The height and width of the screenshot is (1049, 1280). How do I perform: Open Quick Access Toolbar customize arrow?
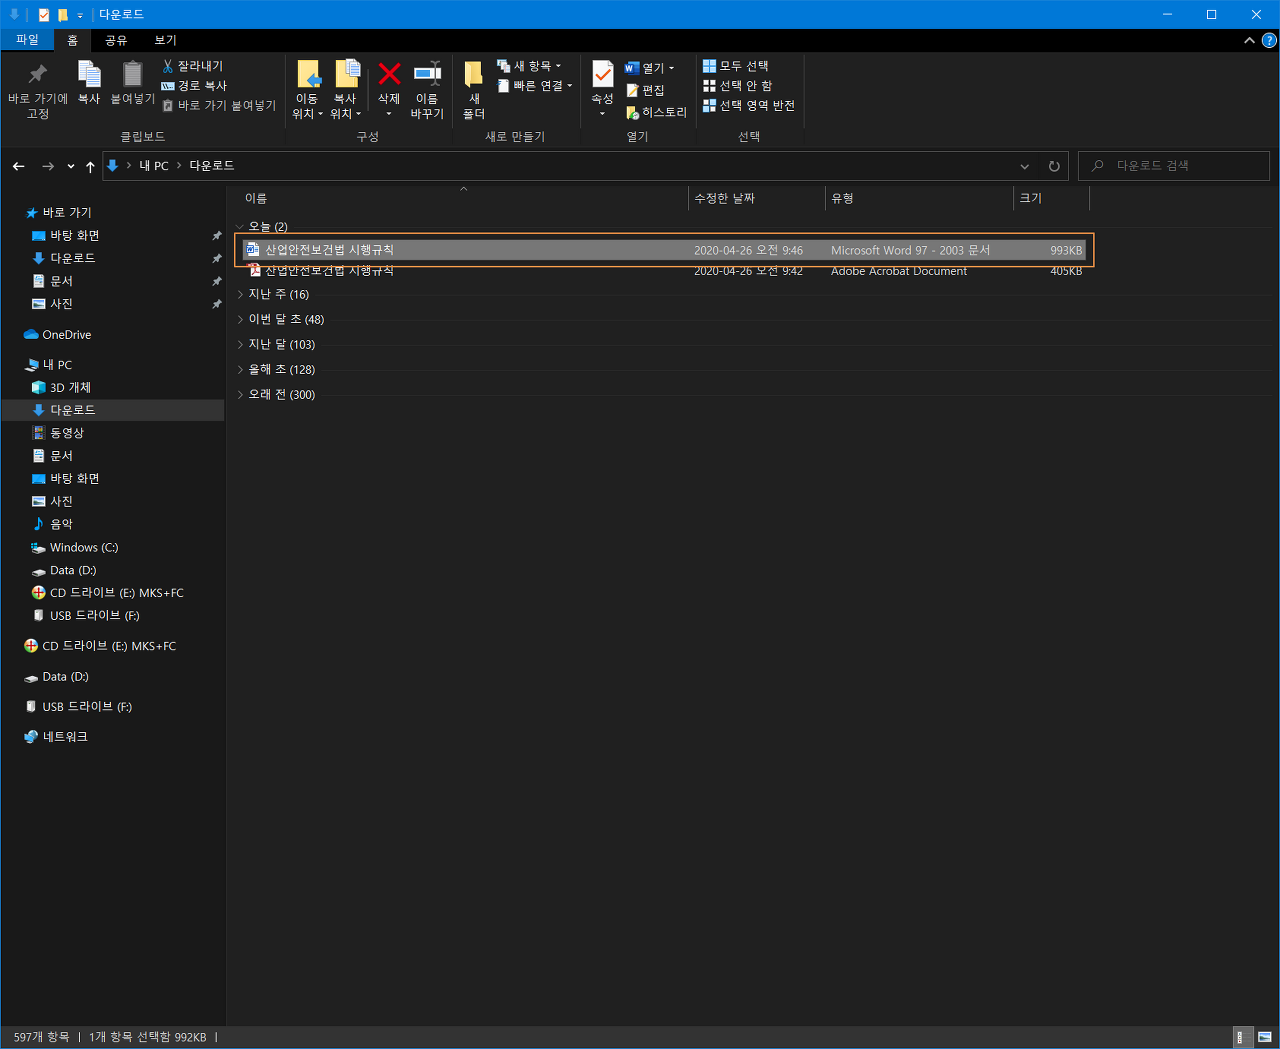point(80,15)
